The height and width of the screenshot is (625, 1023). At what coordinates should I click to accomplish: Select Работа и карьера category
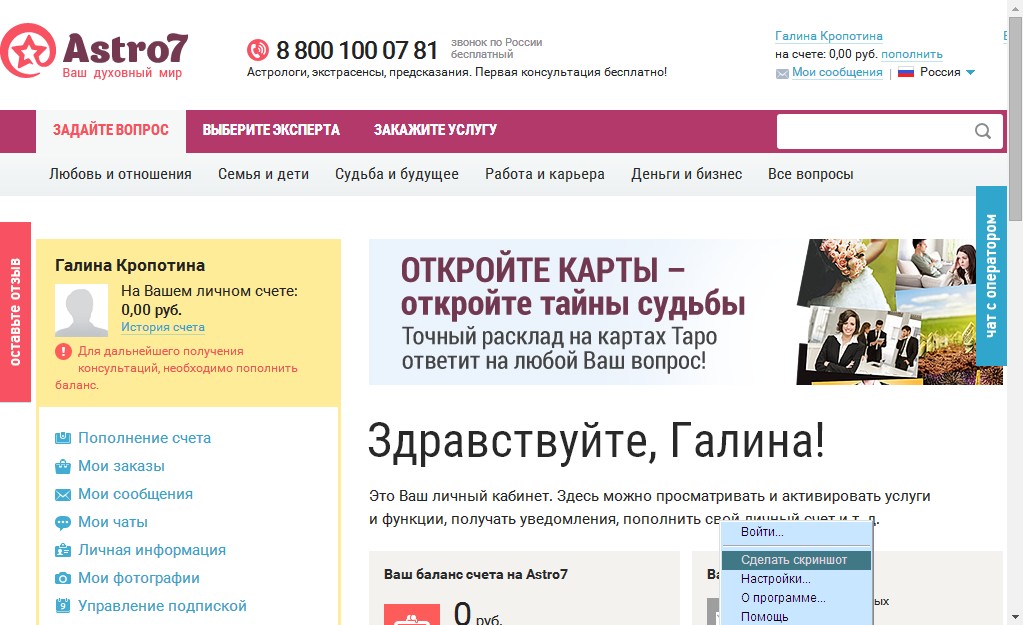pyautogui.click(x=545, y=174)
